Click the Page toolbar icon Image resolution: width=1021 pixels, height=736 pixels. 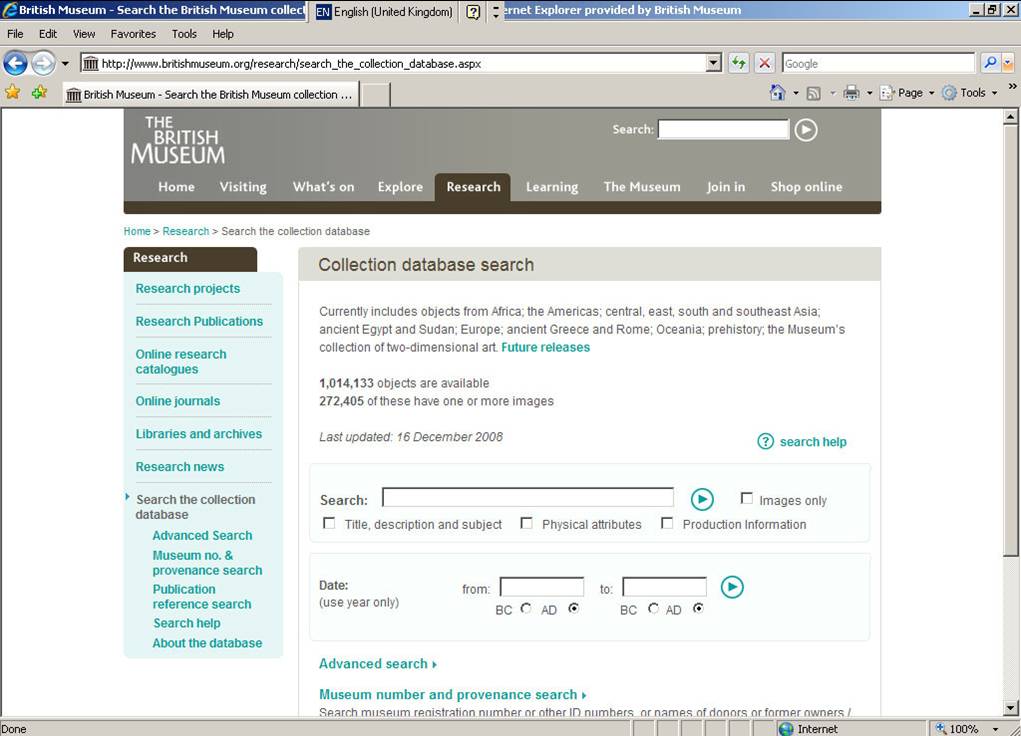pos(886,93)
